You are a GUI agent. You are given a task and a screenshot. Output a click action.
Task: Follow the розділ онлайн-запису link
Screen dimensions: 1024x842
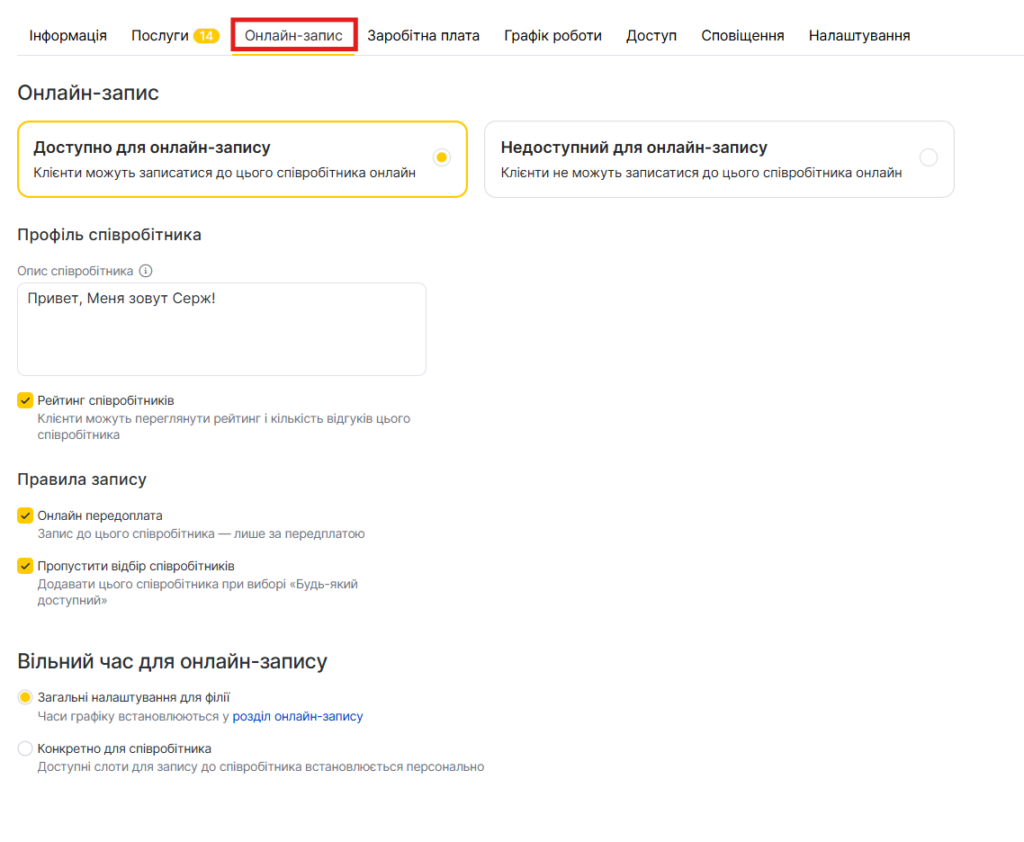pyautogui.click(x=298, y=716)
